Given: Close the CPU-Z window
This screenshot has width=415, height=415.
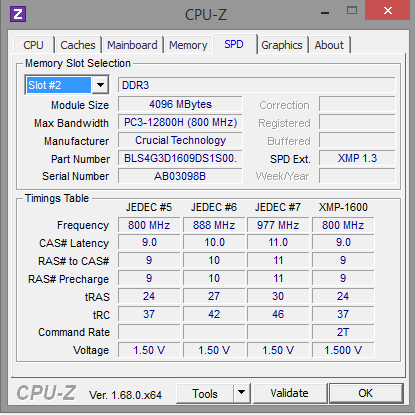Looking at the screenshot, I should click(x=387, y=11).
